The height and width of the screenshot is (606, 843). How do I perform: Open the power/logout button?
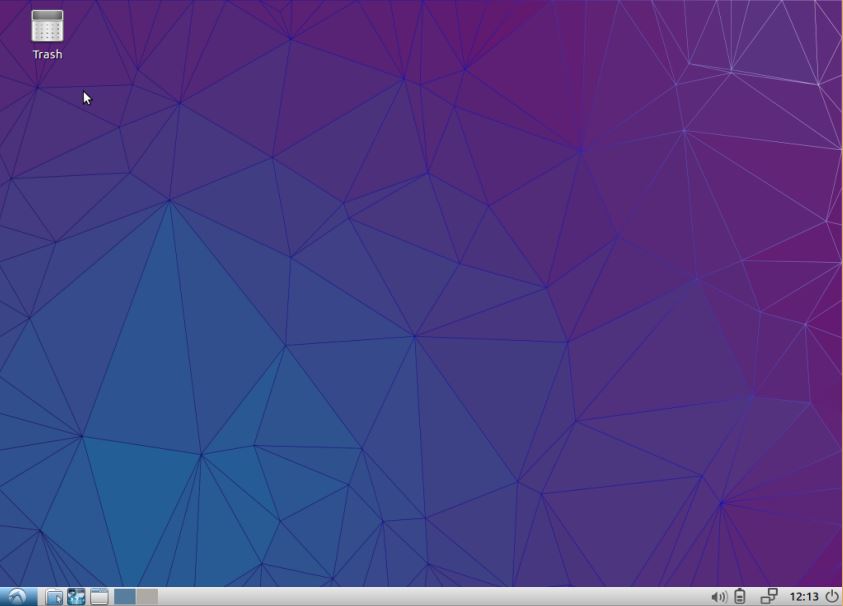tap(831, 597)
